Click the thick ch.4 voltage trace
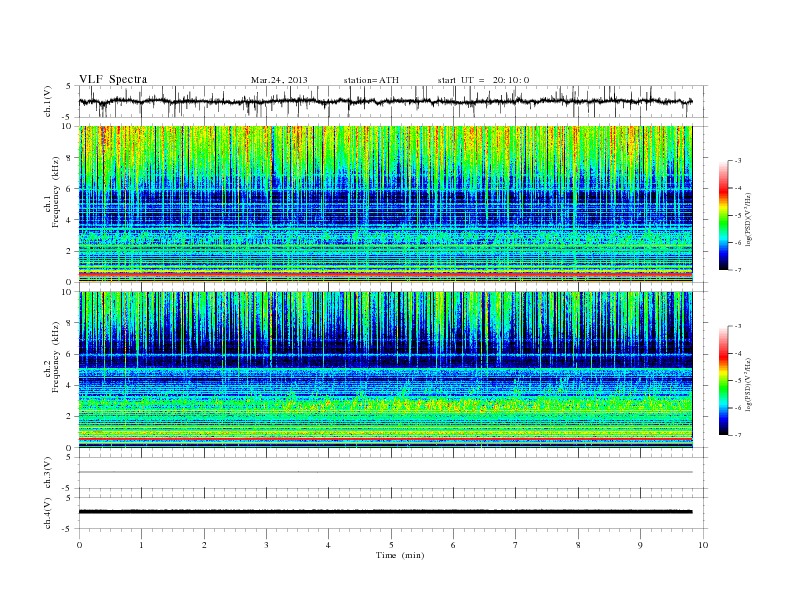Viewport: 792px width, 612px height. pyautogui.click(x=385, y=512)
